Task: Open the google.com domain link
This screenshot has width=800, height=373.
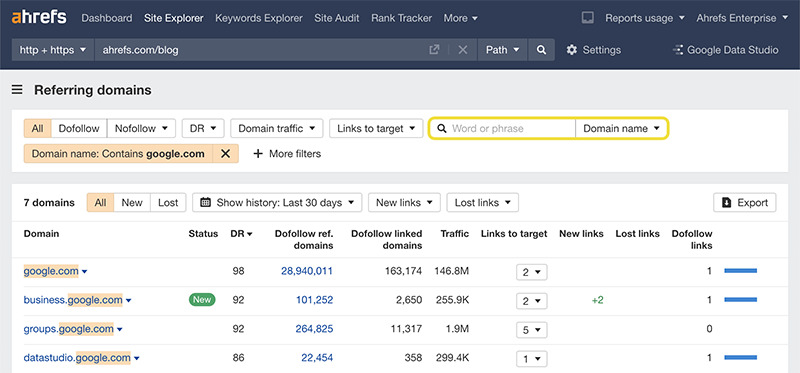Action: click(x=51, y=271)
